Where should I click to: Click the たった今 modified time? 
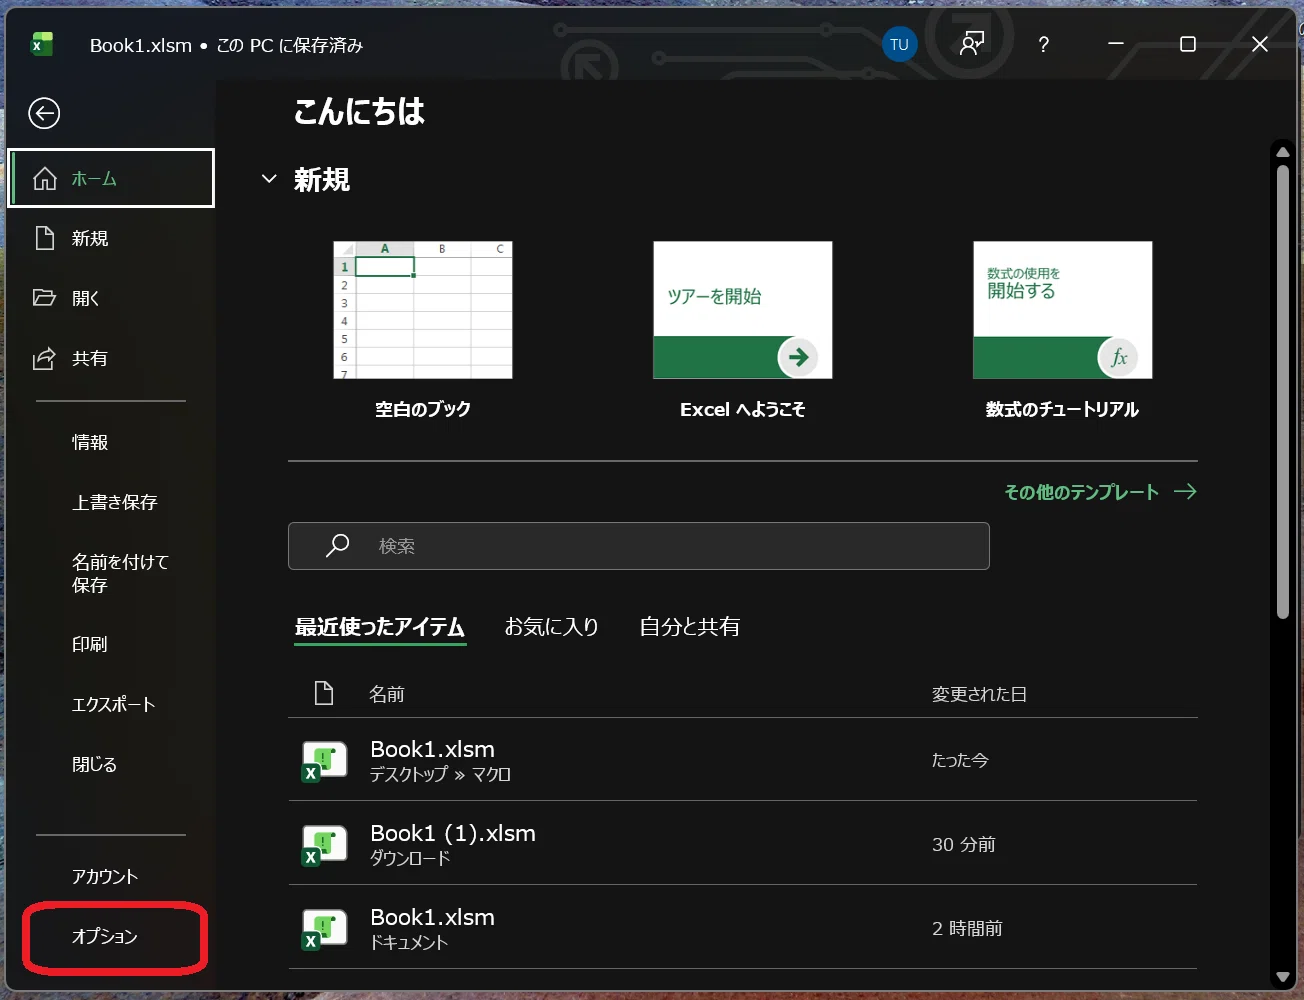click(x=960, y=760)
